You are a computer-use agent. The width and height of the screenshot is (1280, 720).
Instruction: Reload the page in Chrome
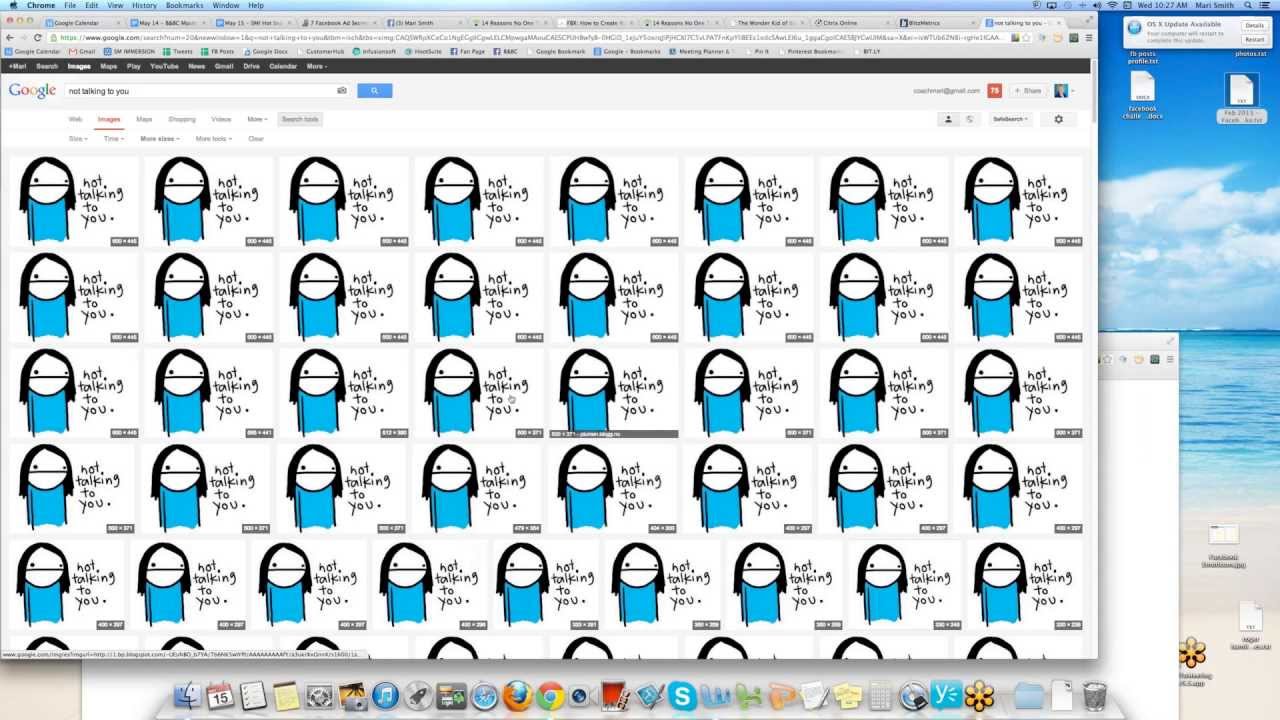39,37
